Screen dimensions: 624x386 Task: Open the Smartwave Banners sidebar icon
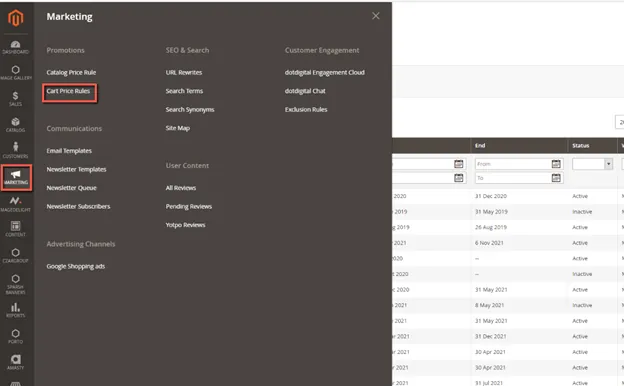[16, 284]
